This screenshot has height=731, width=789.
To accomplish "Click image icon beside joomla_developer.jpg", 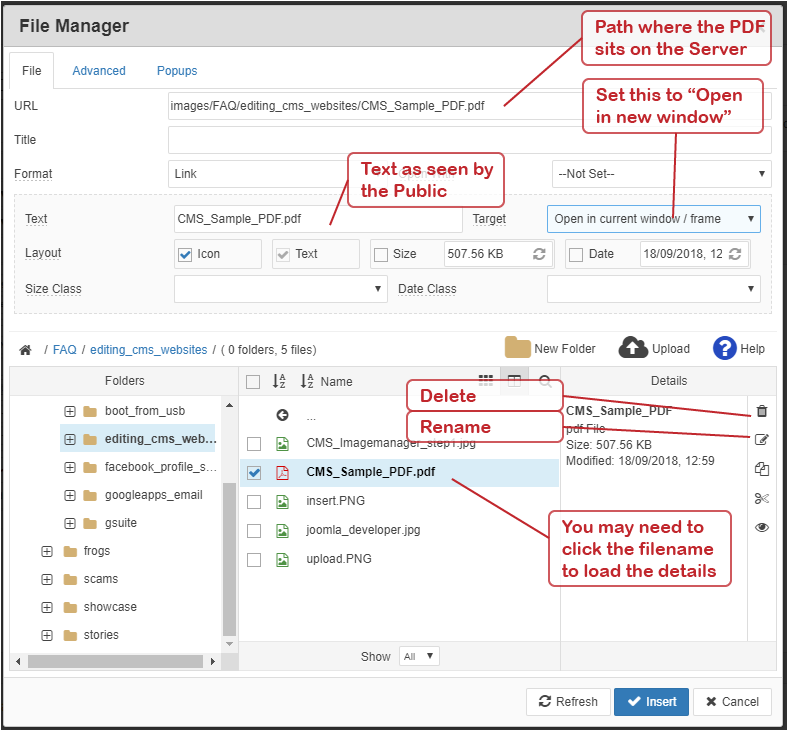I will [x=282, y=531].
